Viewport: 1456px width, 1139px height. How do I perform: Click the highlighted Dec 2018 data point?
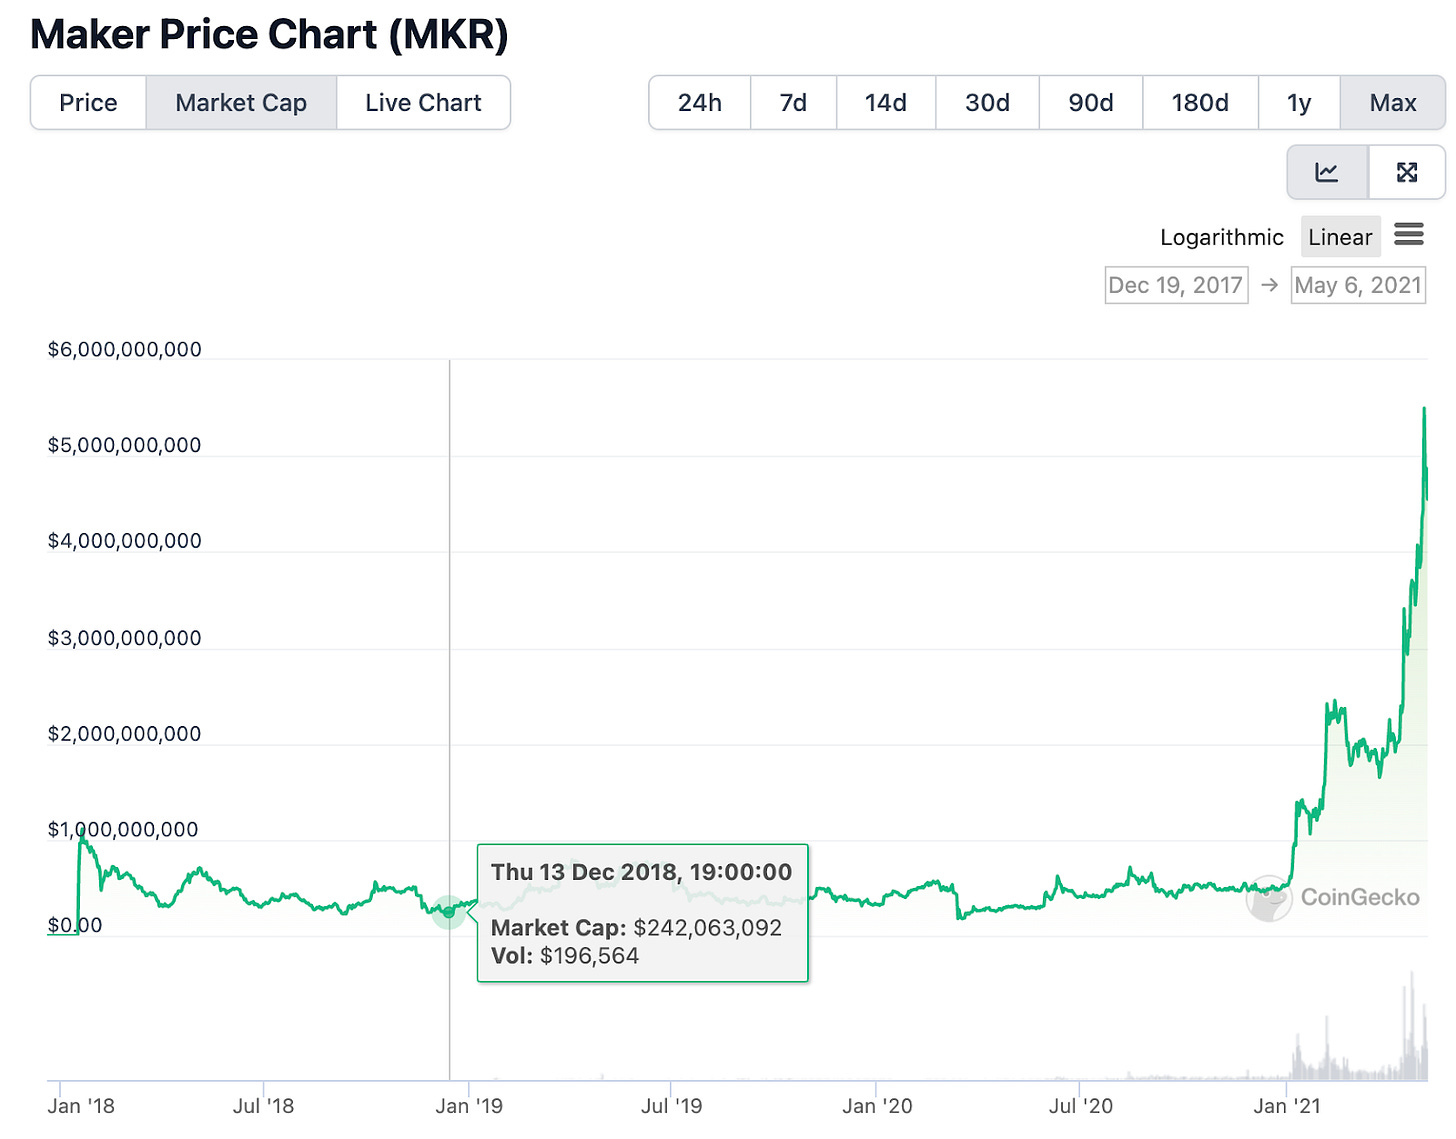(449, 912)
